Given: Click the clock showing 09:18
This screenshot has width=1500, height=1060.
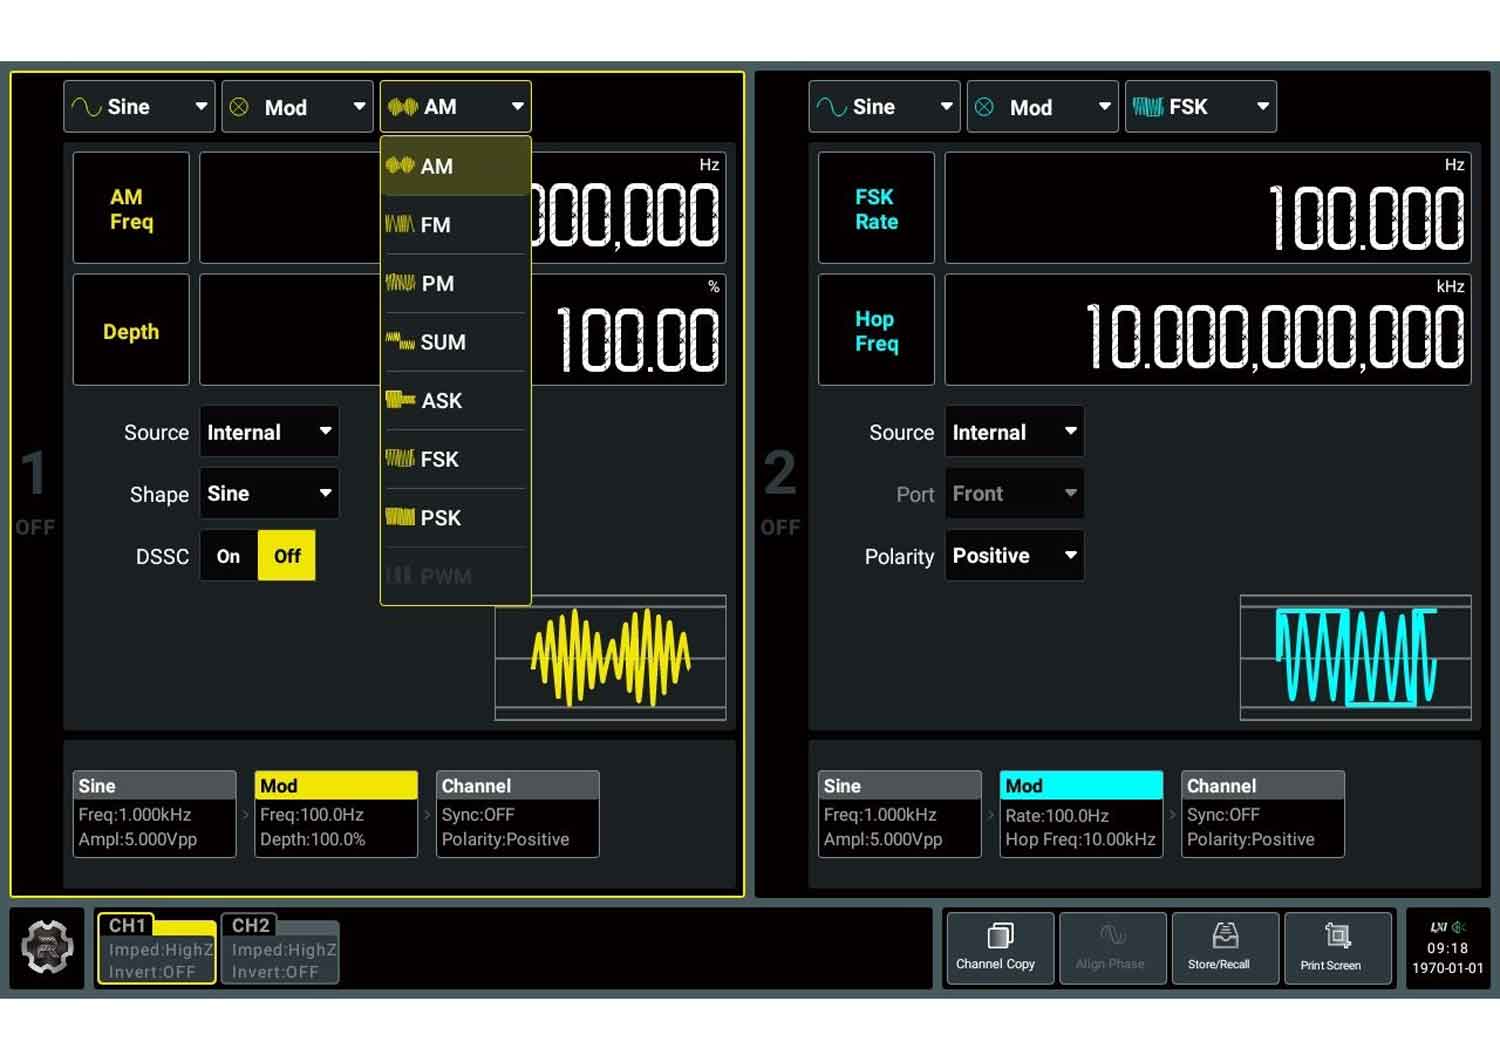Looking at the screenshot, I should click(x=1447, y=948).
